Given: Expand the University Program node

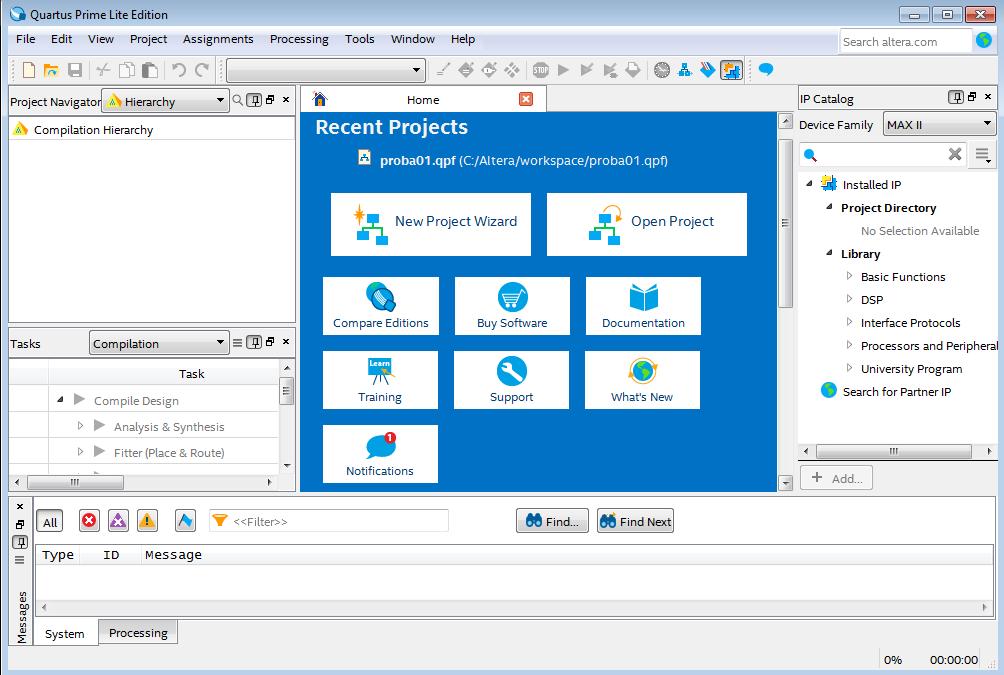Looking at the screenshot, I should point(850,368).
